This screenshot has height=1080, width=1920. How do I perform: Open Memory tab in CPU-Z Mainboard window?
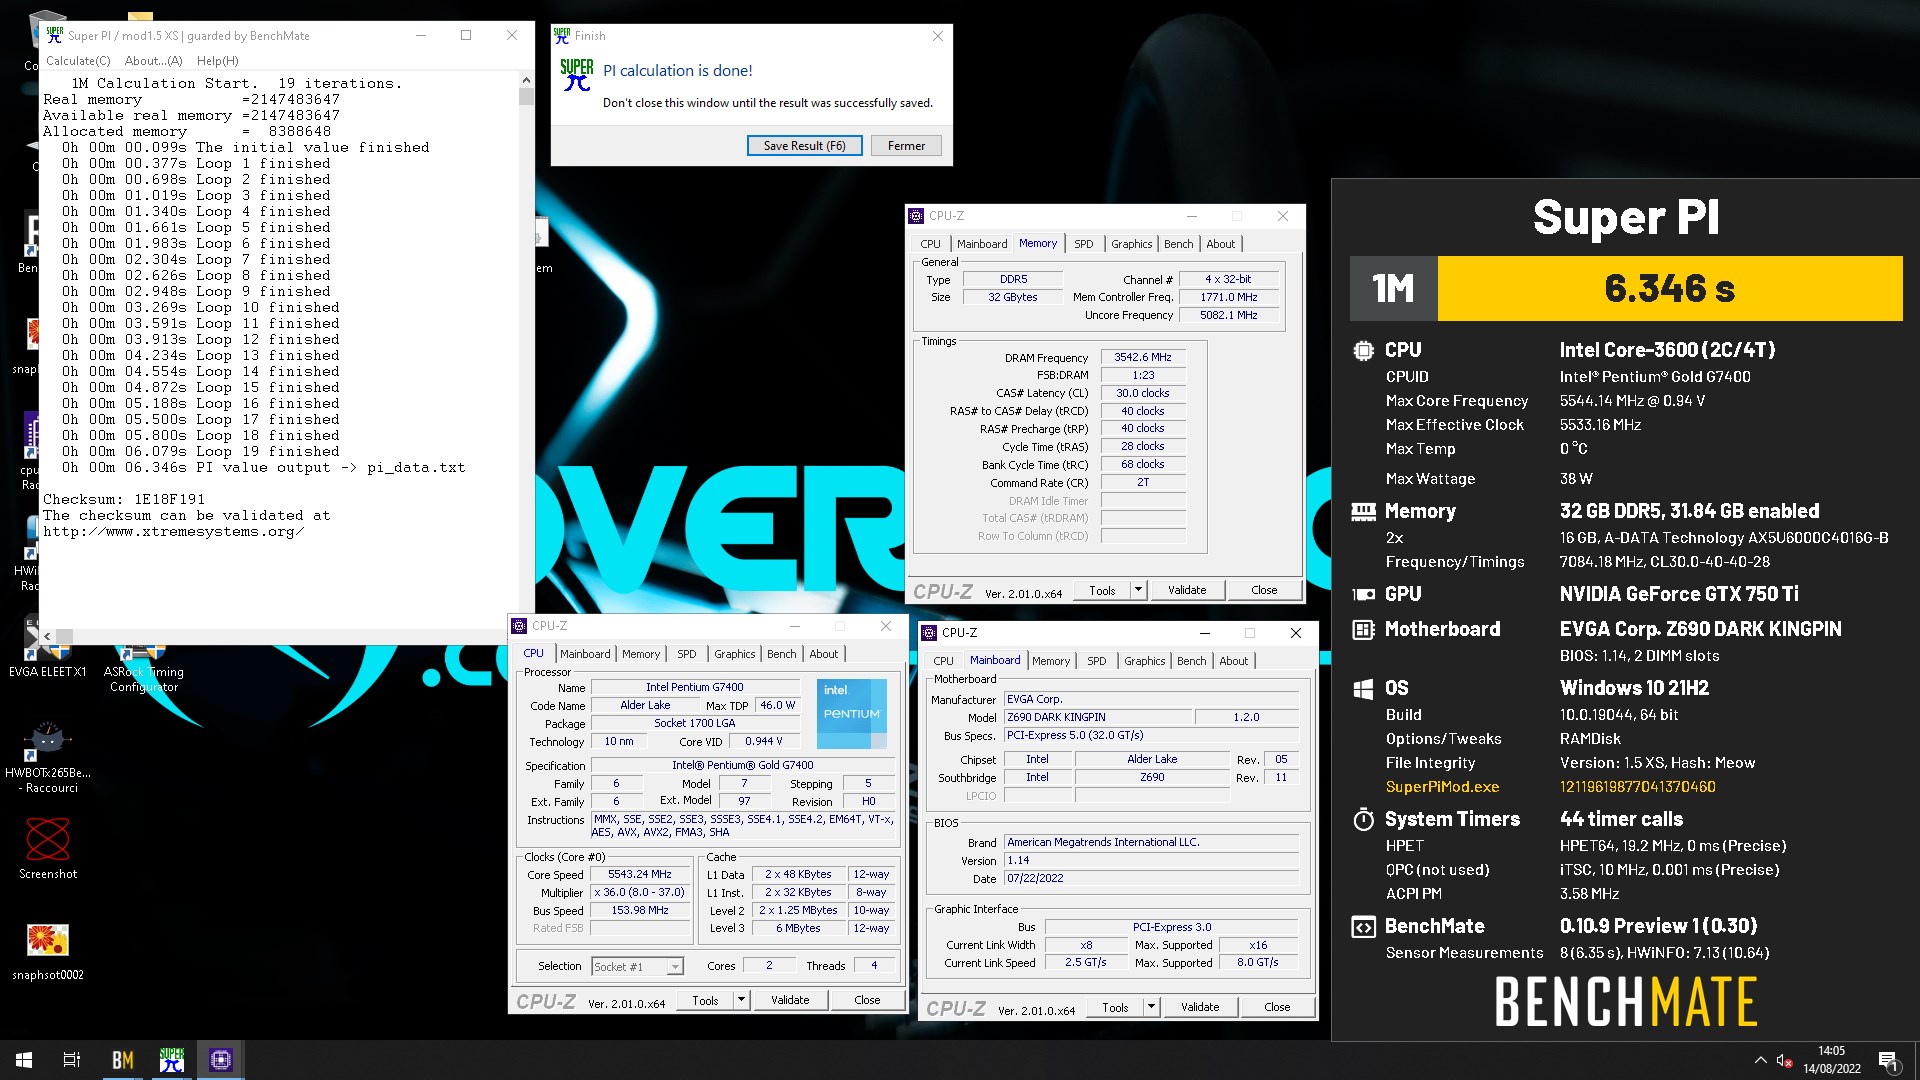(1051, 661)
